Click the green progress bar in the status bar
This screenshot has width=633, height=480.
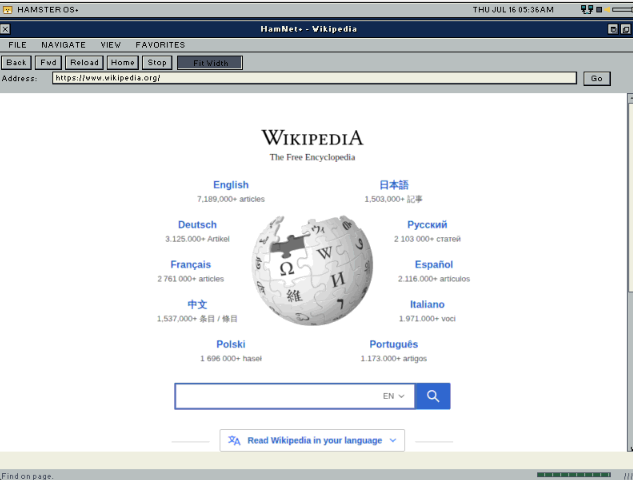click(x=574, y=475)
